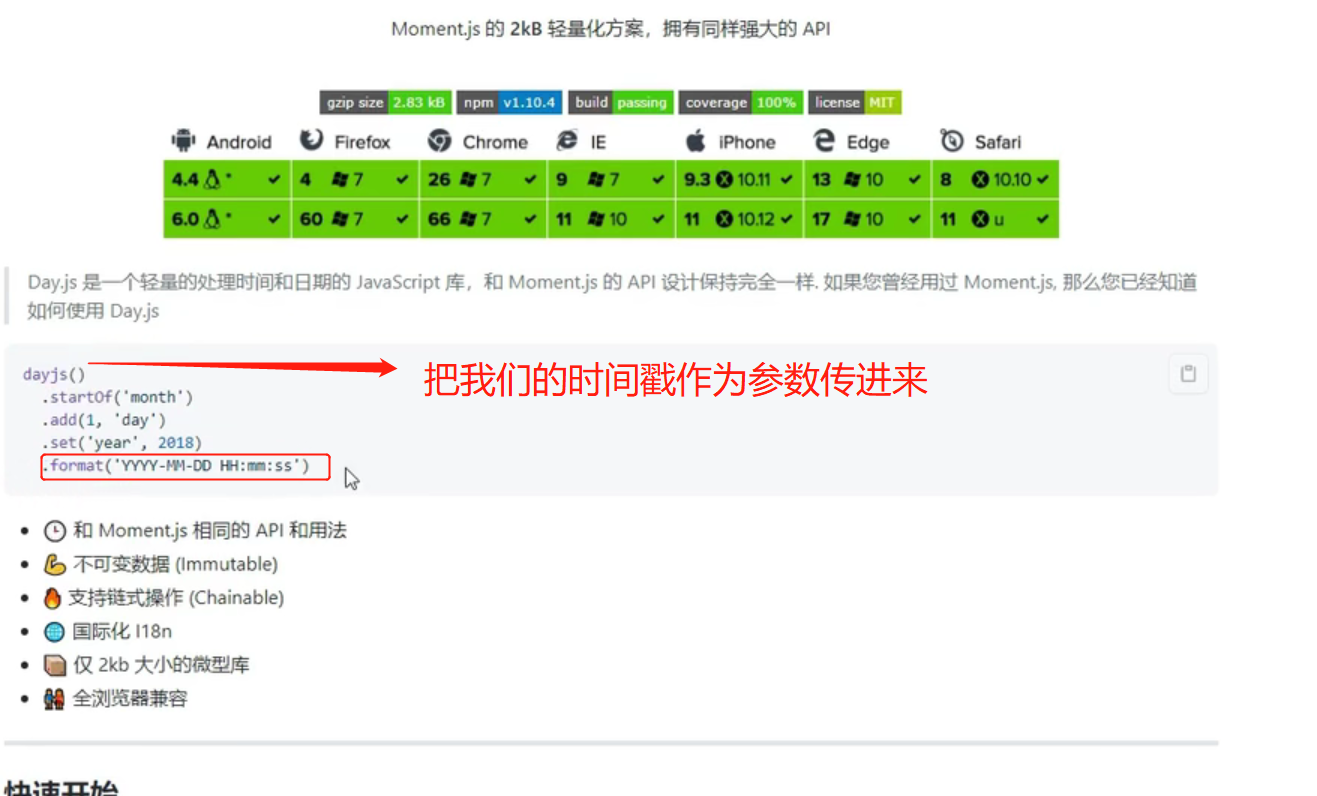The image size is (1317, 796).
Task: Click the clock emoji before Moment.js API
Action: [x=54, y=531]
